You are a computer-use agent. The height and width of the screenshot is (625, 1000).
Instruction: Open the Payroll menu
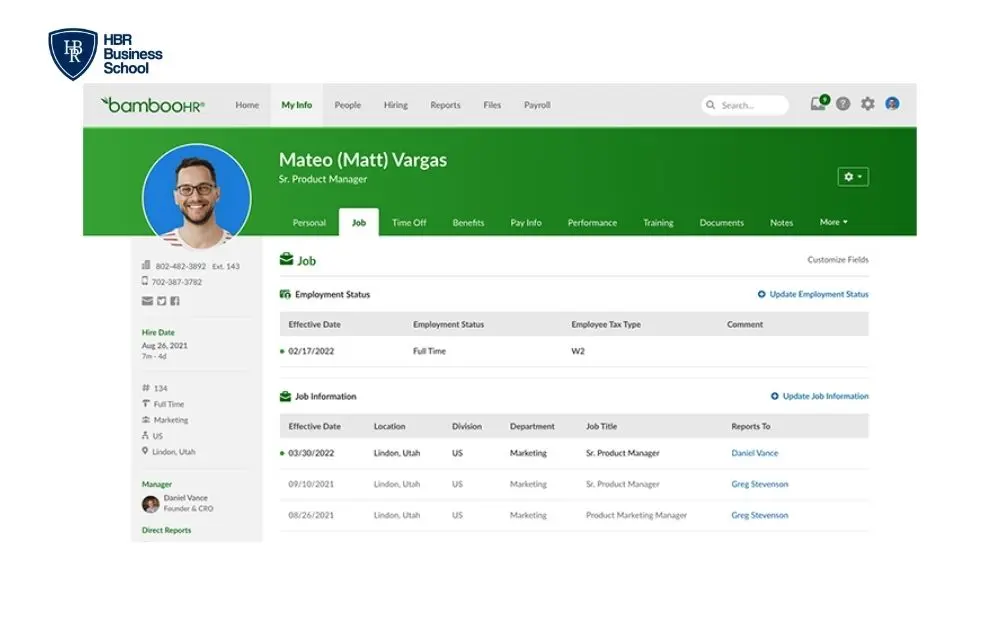(x=537, y=105)
